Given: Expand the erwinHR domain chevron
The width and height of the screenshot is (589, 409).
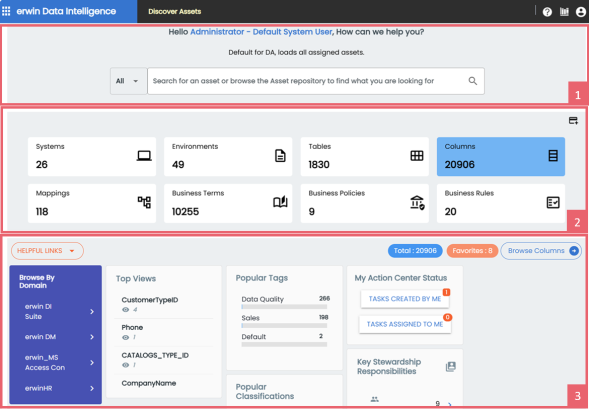Looking at the screenshot, I should pyautogui.click(x=92, y=388).
